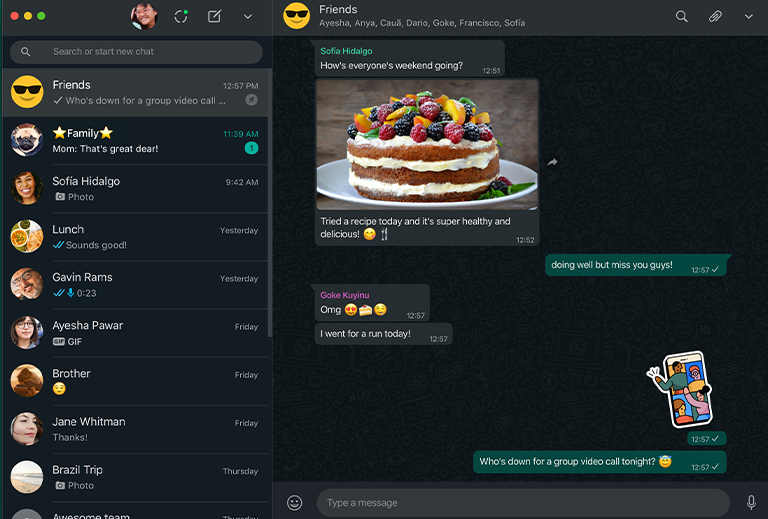This screenshot has height=519, width=768.
Task: Click the Photo camera icon in Sofia Hidalgo row
Action: [60, 197]
